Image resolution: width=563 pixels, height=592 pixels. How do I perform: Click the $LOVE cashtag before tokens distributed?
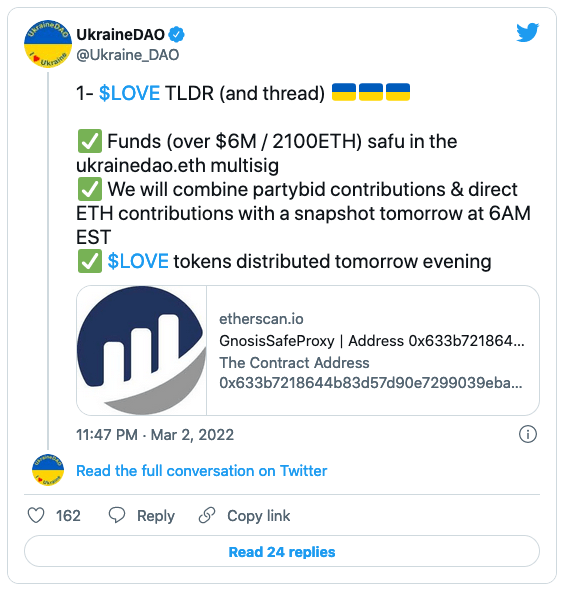click(138, 261)
